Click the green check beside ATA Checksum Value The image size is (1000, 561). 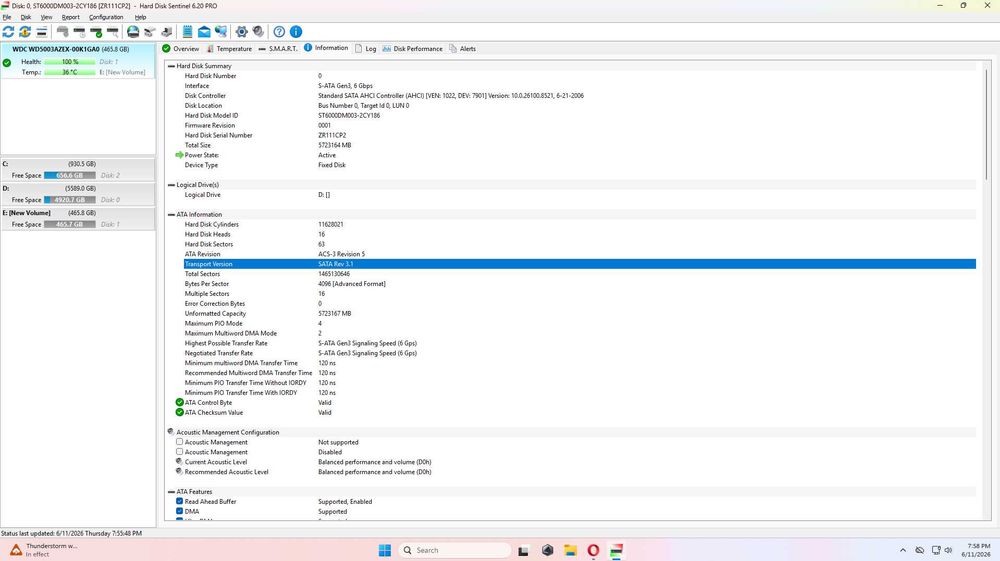[x=179, y=412]
